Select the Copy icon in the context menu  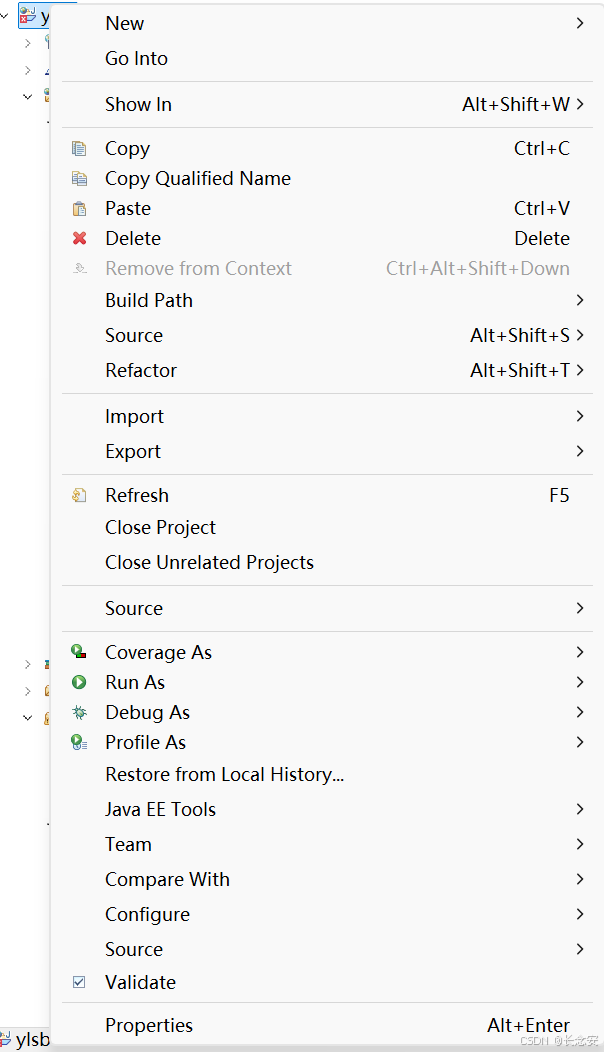point(79,148)
